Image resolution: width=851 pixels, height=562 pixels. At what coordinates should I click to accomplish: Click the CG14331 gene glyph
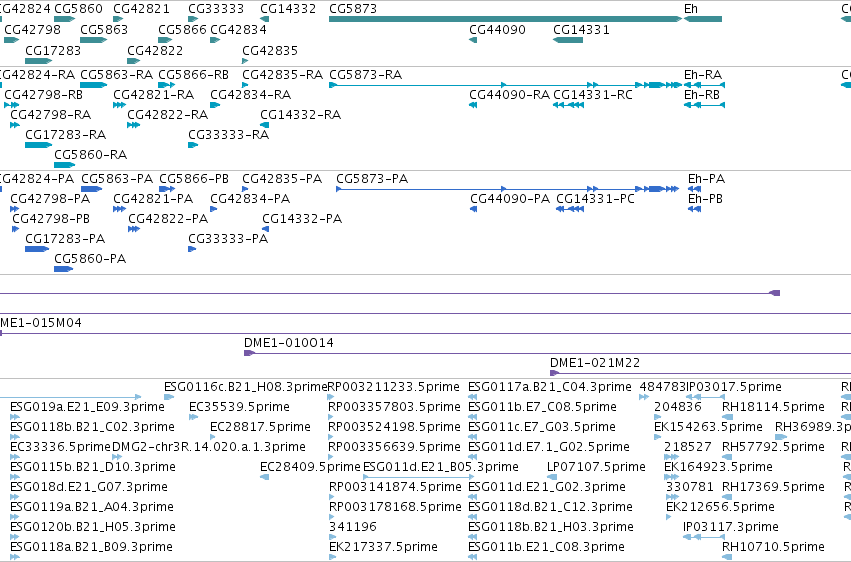pos(568,40)
